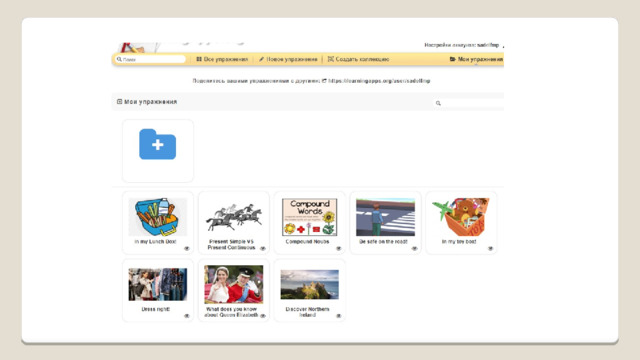Toggle eye icon on Compound Nouns card

[x=338, y=248]
